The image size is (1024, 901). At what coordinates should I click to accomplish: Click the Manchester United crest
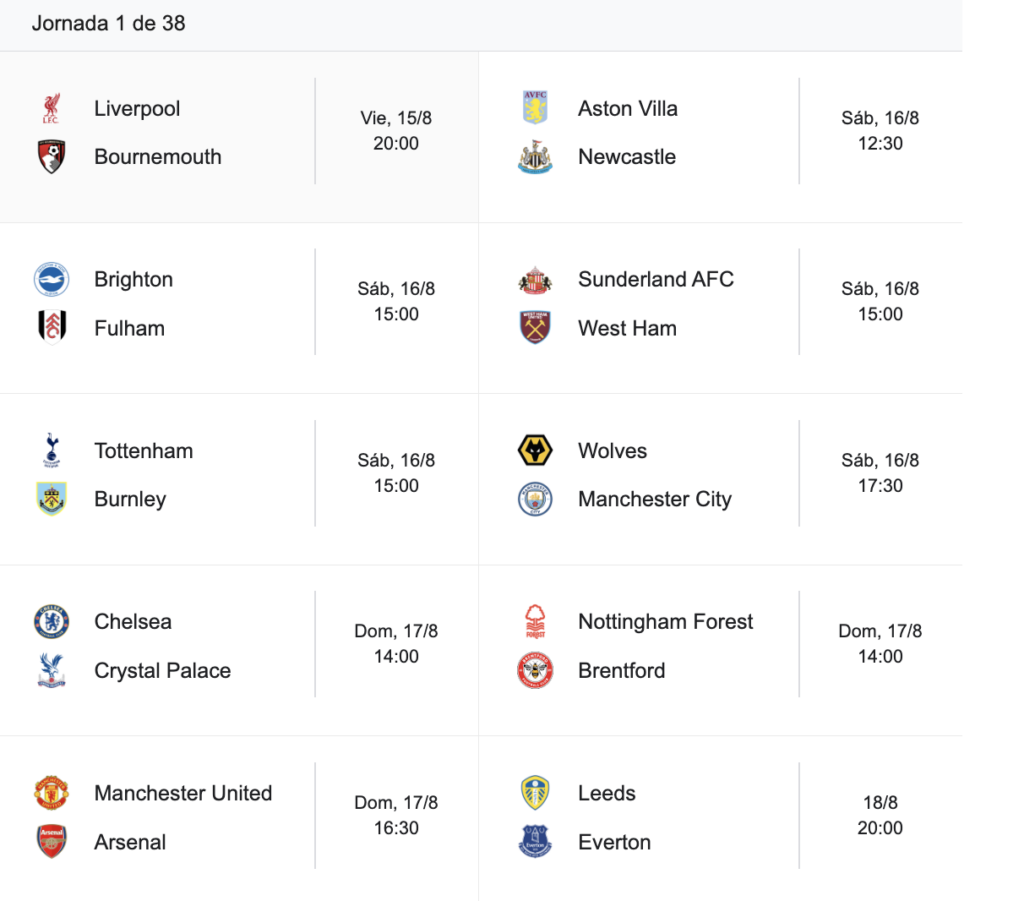52,793
